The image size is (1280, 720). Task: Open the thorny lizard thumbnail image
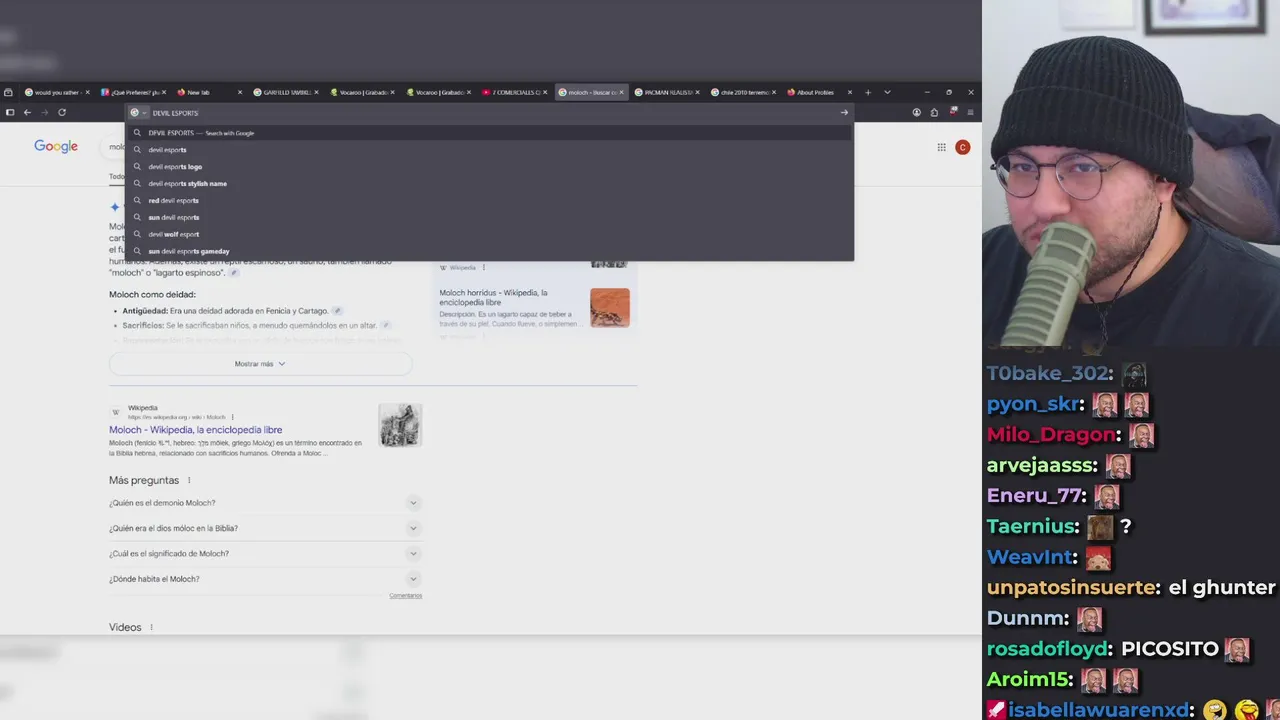click(609, 307)
